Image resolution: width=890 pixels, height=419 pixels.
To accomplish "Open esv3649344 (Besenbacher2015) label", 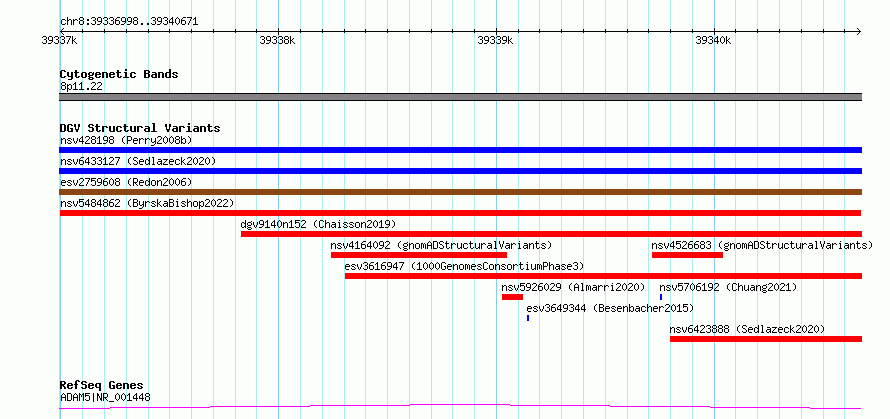I will point(610,308).
